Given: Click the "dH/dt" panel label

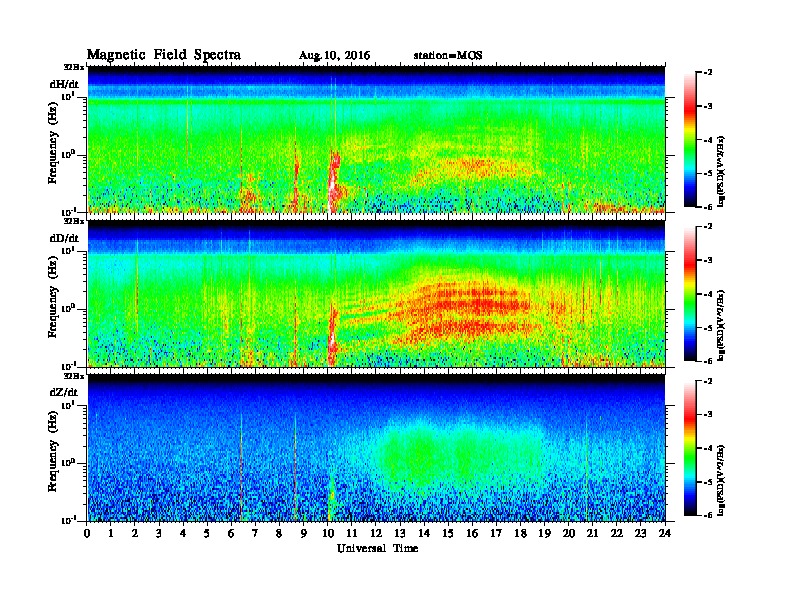Looking at the screenshot, I should point(64,84).
